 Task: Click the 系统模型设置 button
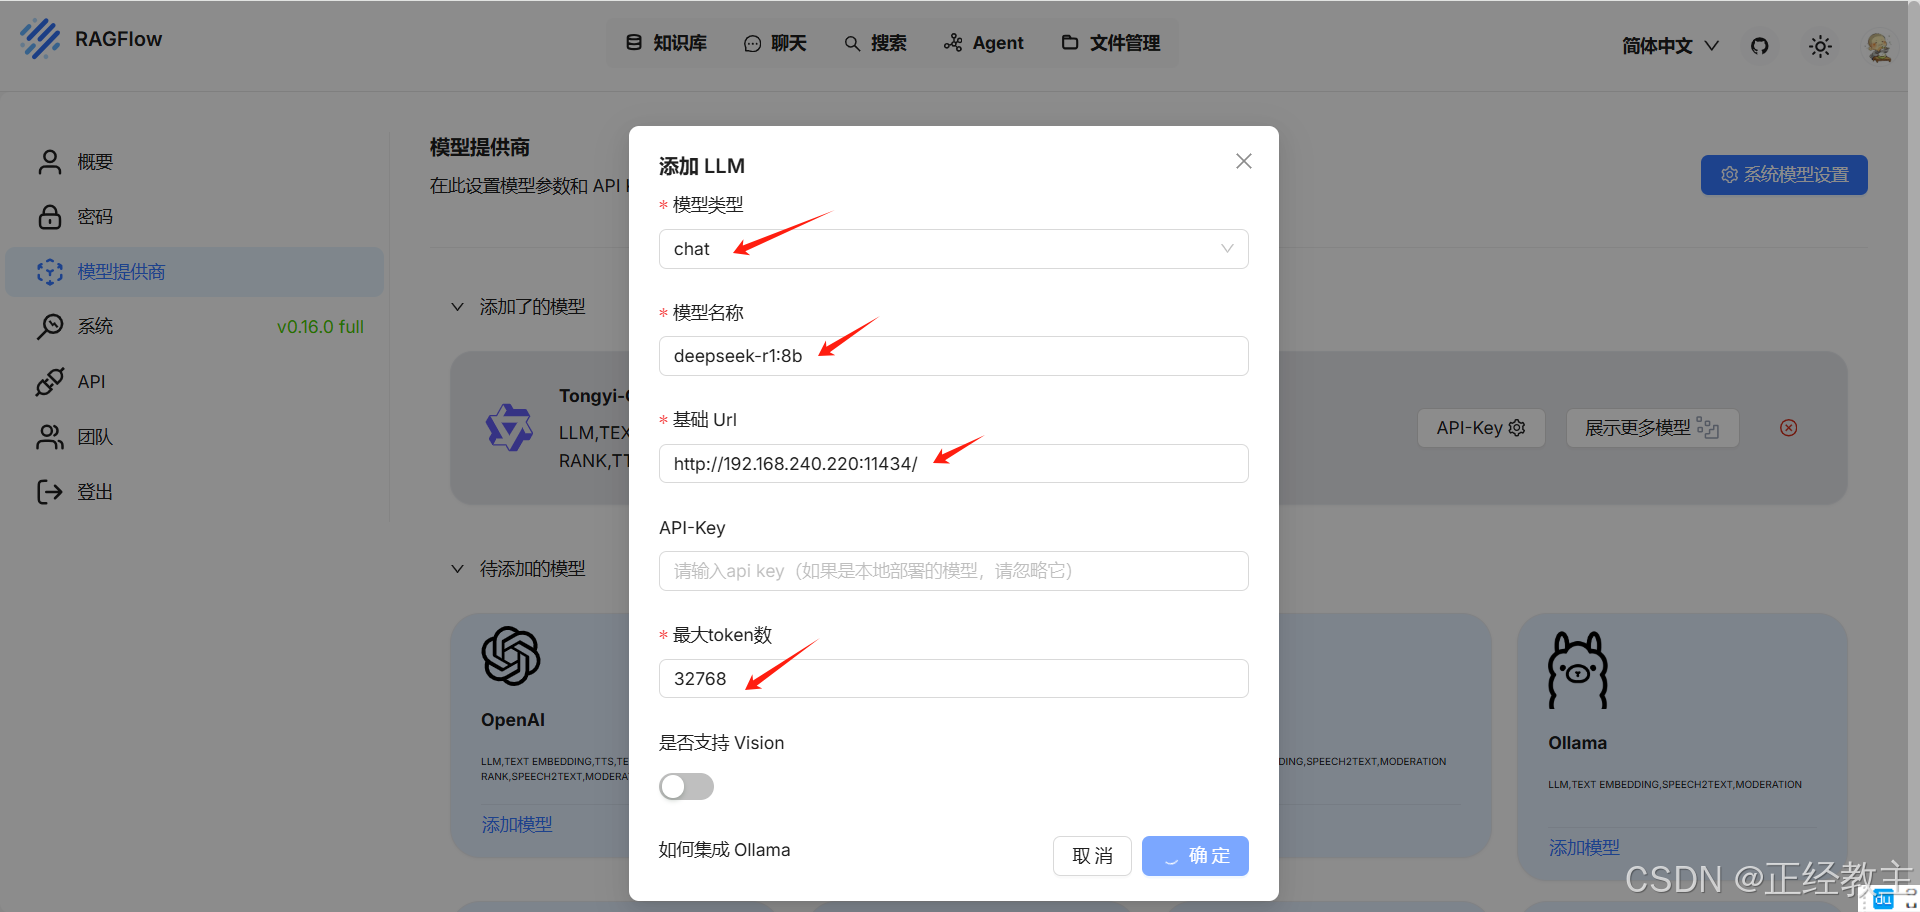tap(1784, 175)
